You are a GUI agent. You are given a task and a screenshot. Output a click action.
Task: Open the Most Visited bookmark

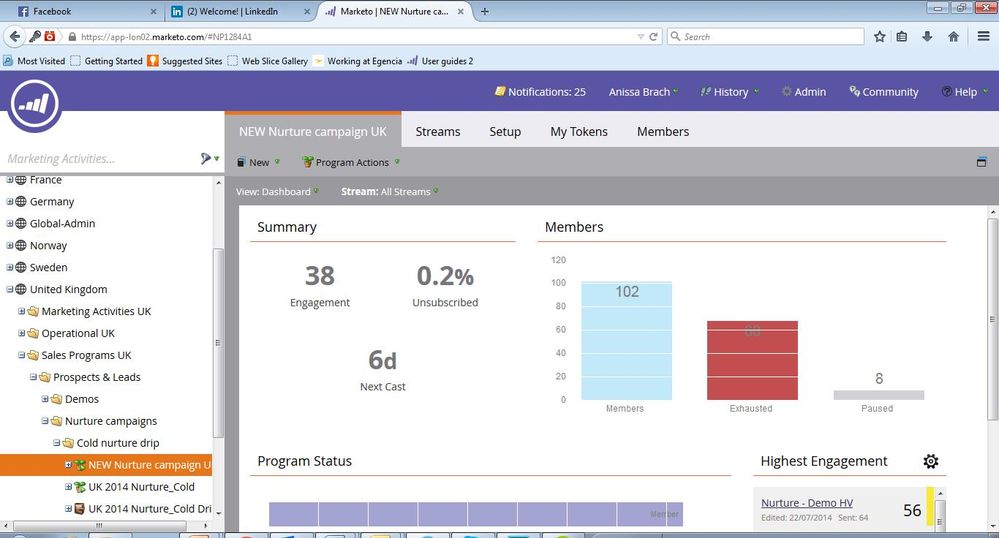(34, 61)
